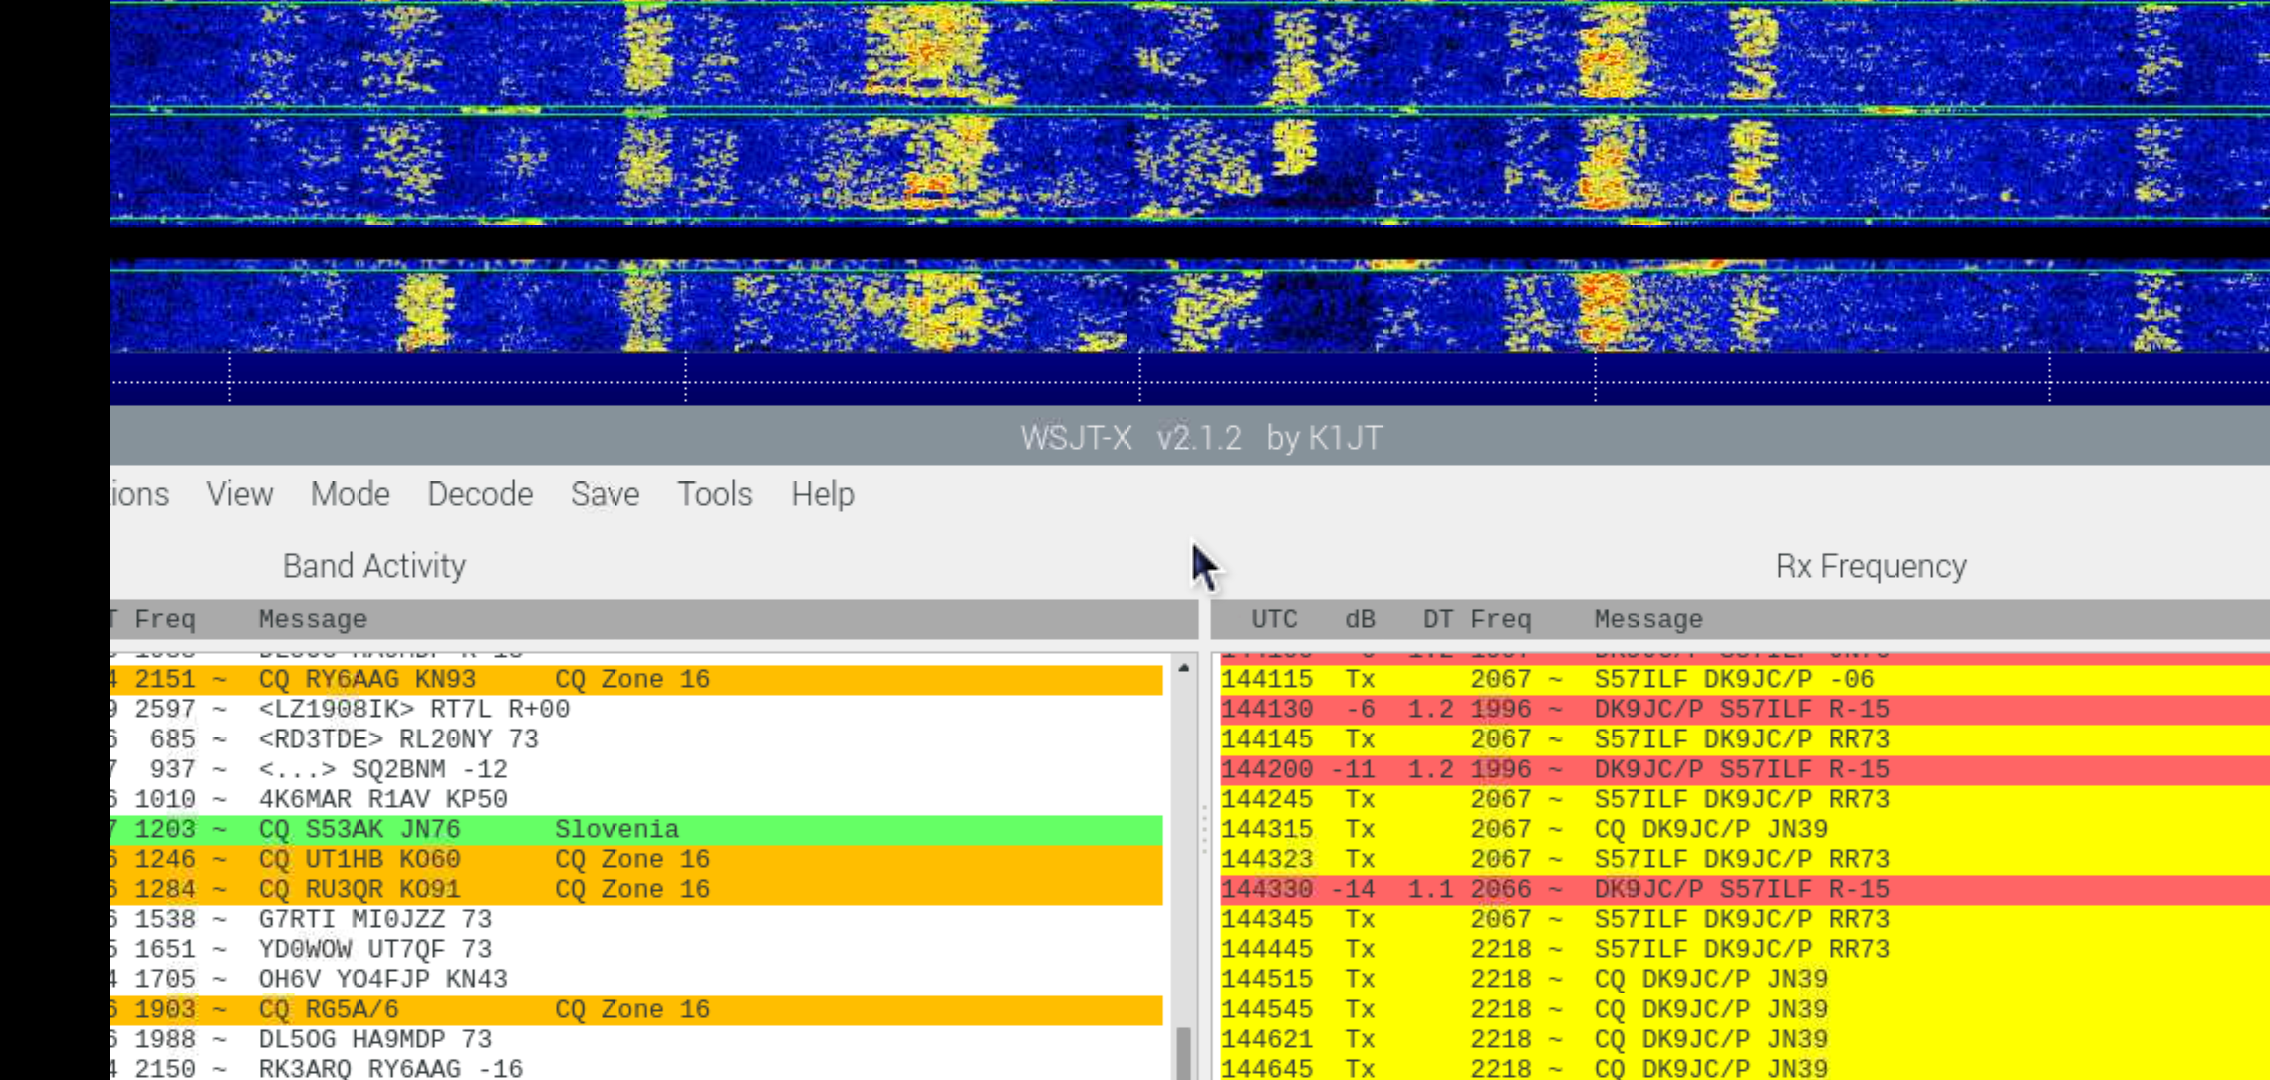The image size is (2270, 1080).
Task: Select the SQ2BNM -12 row
Action: (636, 770)
